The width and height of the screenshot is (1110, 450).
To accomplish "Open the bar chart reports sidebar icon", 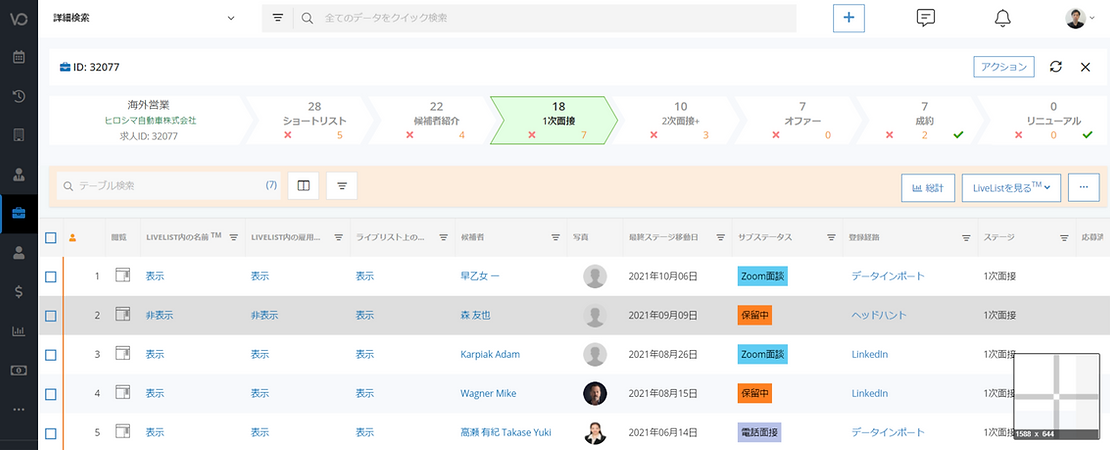I will (x=18, y=331).
